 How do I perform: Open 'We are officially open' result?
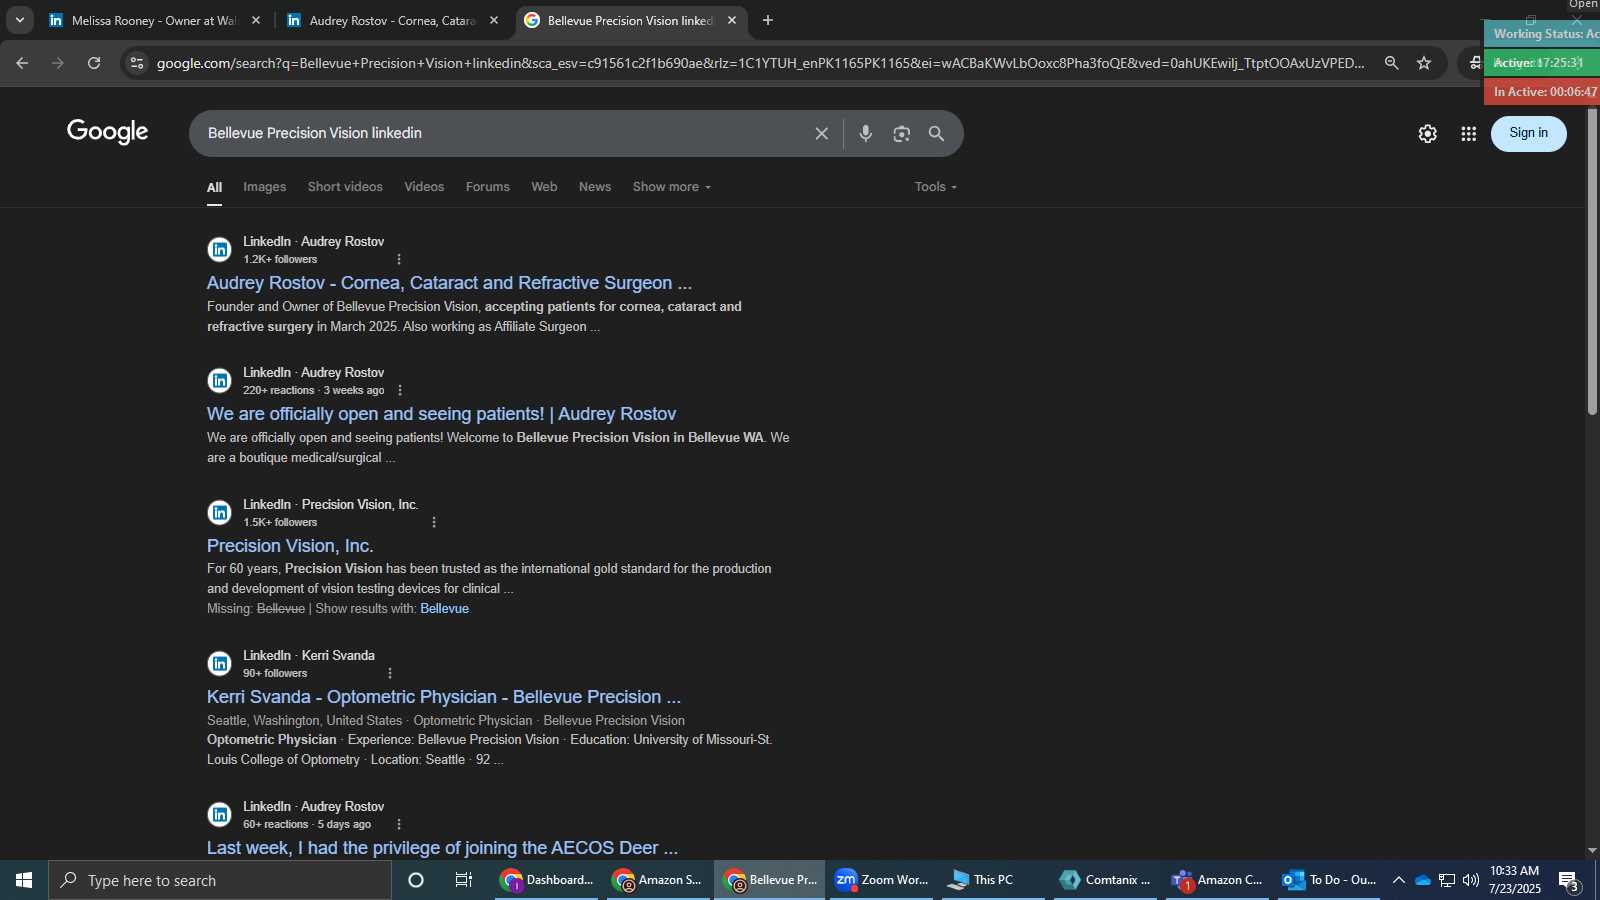[441, 414]
